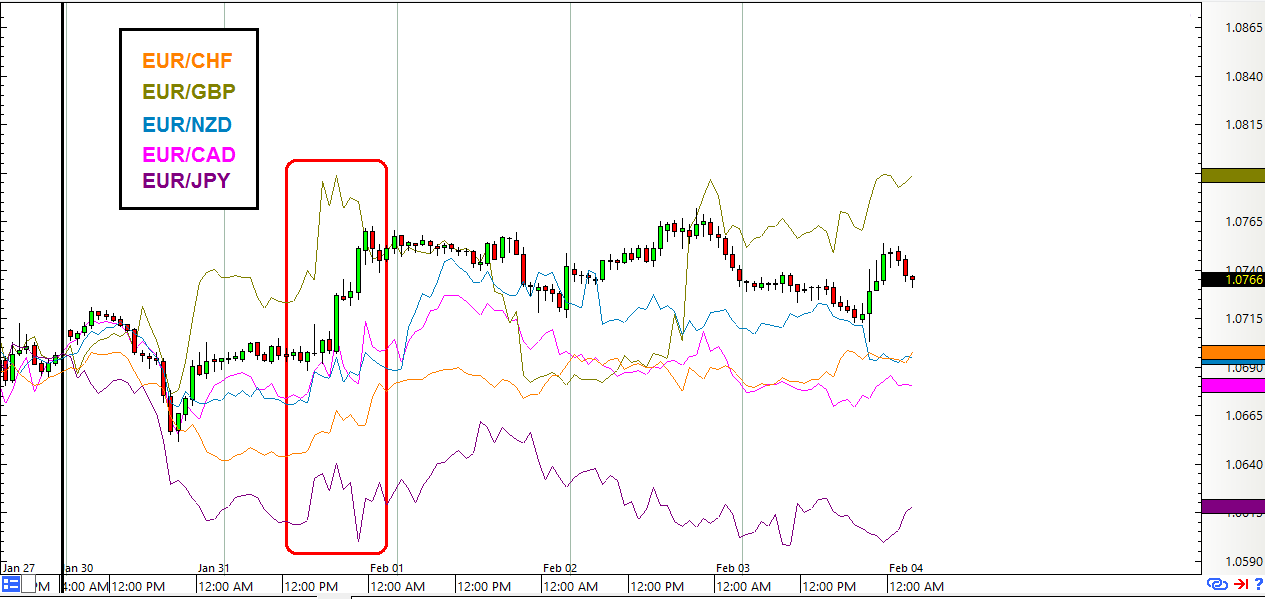Click the EUR/JPY legend label
1265x599 pixels.
coord(187,181)
